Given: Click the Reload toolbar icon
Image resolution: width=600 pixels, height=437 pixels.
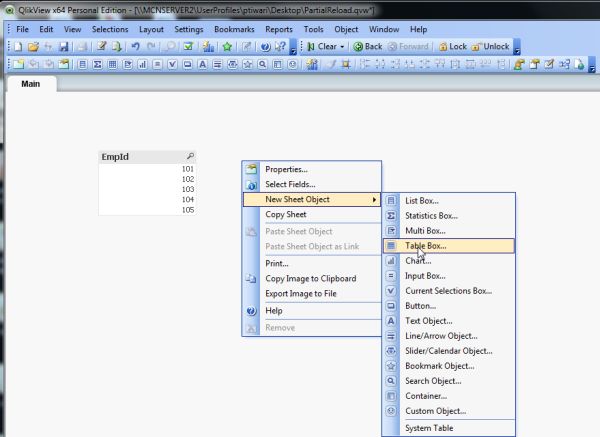Looking at the screenshot, I should pyautogui.click(x=117, y=47).
